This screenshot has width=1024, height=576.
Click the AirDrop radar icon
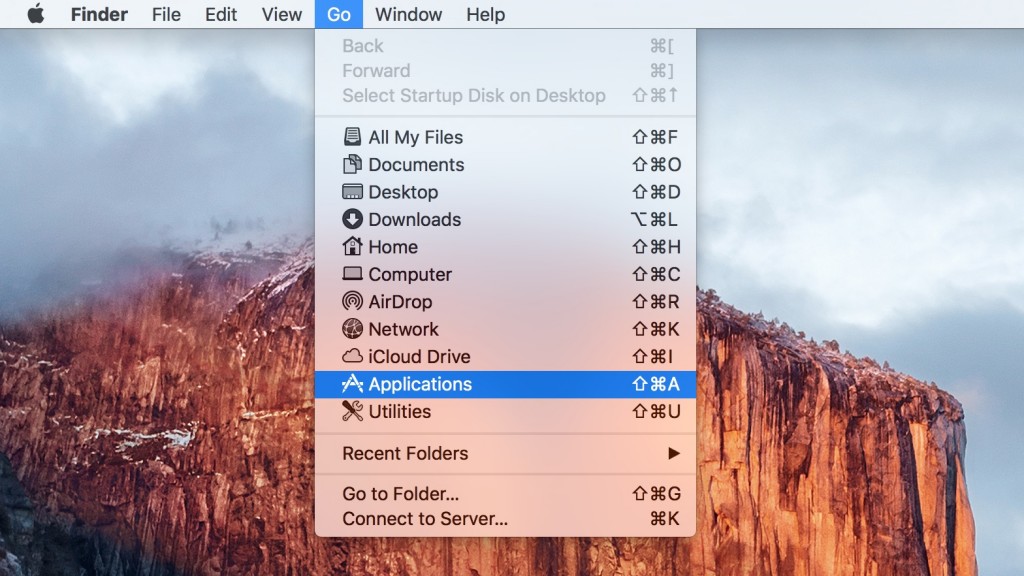(x=352, y=301)
